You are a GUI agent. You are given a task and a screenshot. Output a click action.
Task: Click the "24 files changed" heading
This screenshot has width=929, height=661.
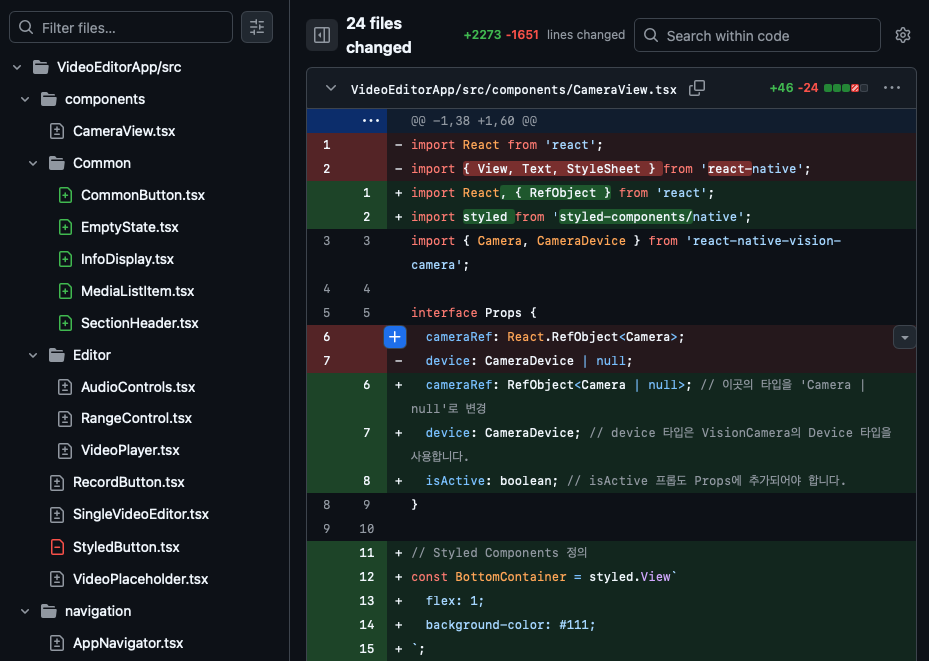(379, 35)
